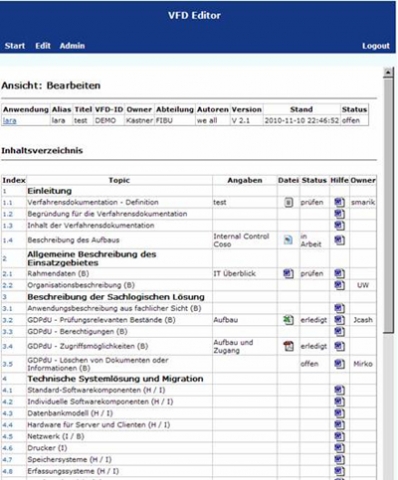Click help icon for Drucker (I) row

click(339, 448)
